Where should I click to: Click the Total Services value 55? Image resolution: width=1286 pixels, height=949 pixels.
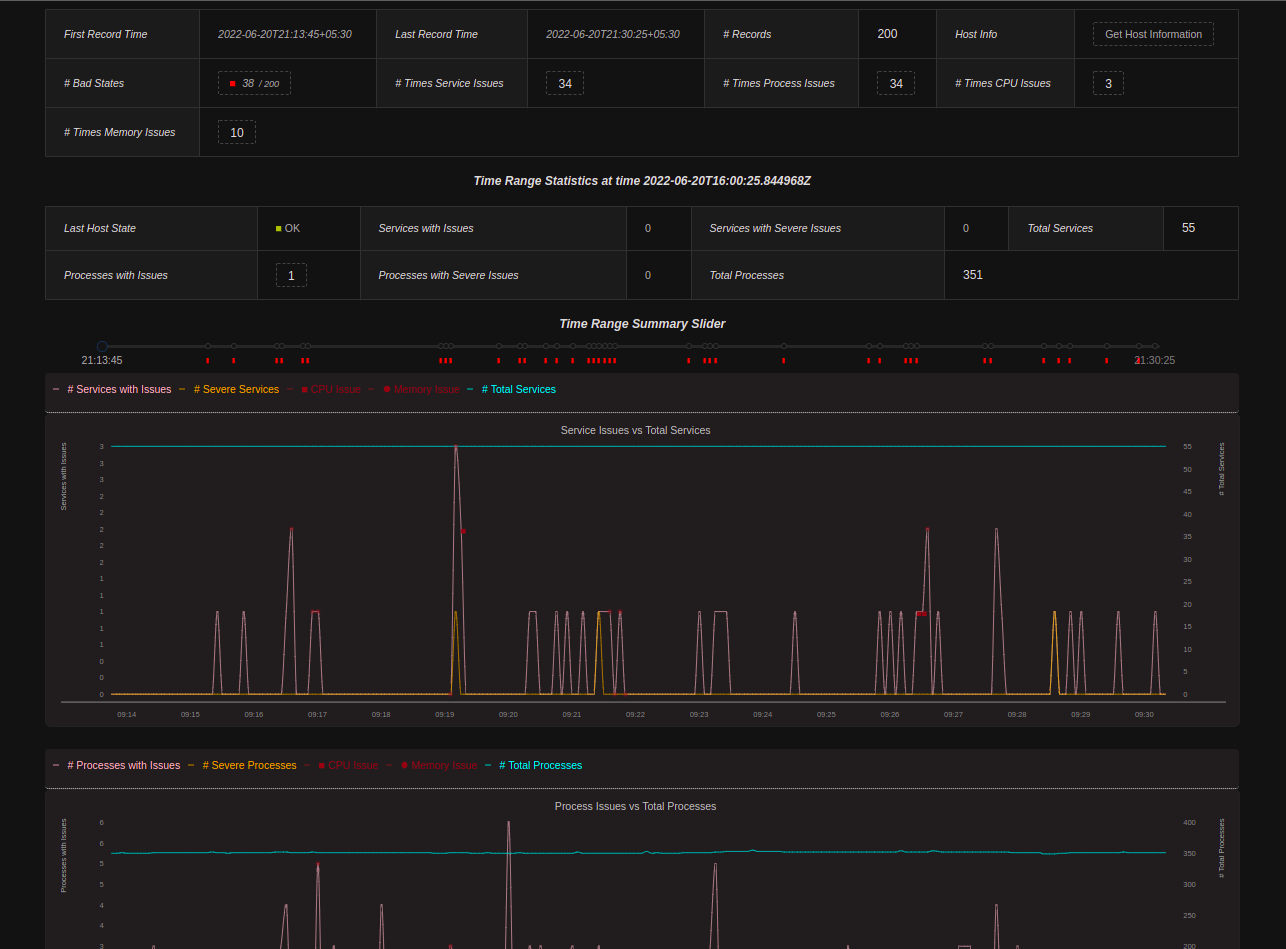pos(1188,228)
